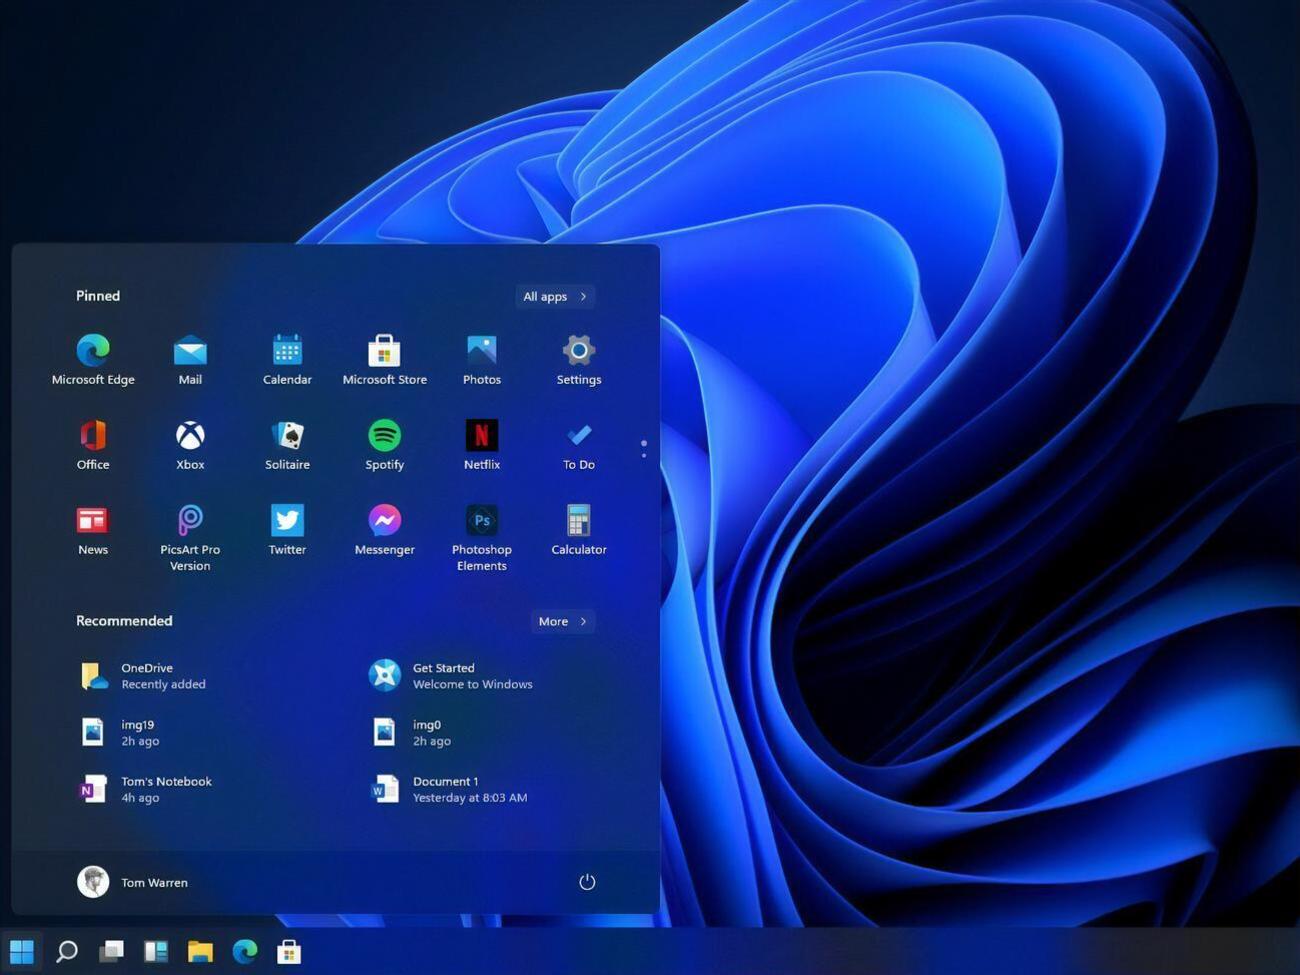Viewport: 1300px width, 975px height.
Task: Open Tom's Notebook from Recommended
Action: [x=166, y=789]
